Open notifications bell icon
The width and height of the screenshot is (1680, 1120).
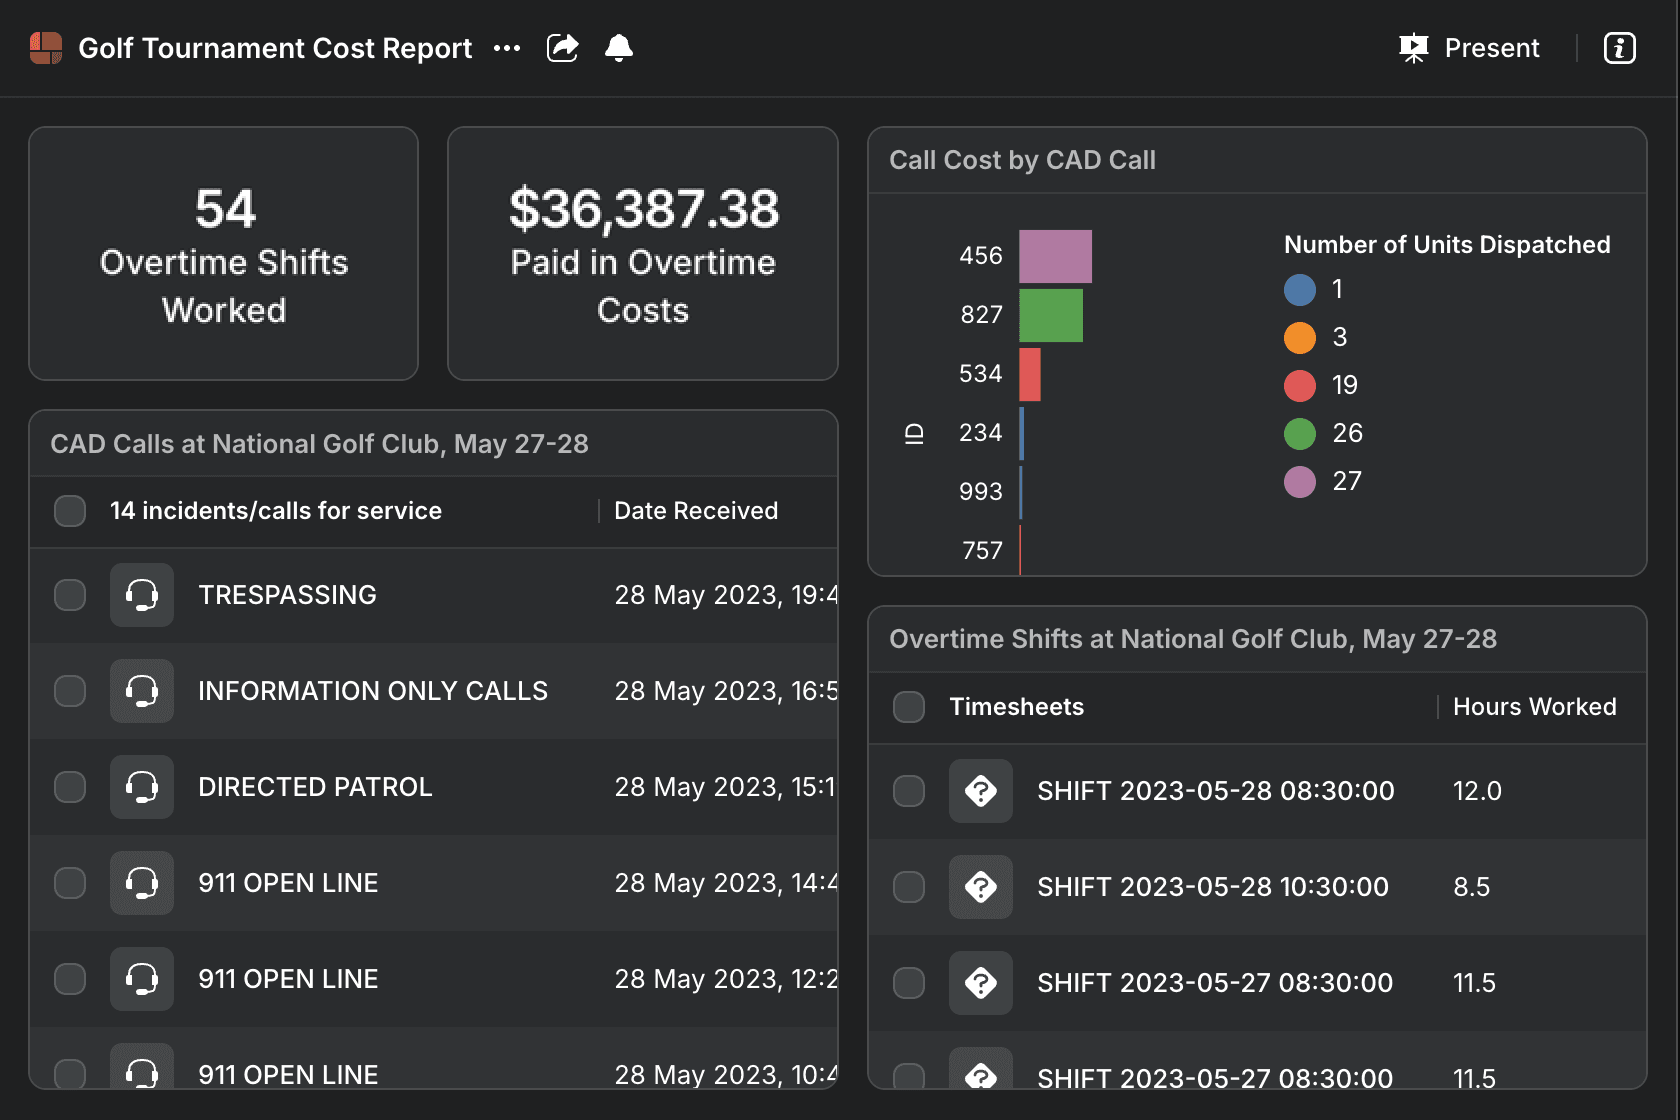(x=619, y=48)
